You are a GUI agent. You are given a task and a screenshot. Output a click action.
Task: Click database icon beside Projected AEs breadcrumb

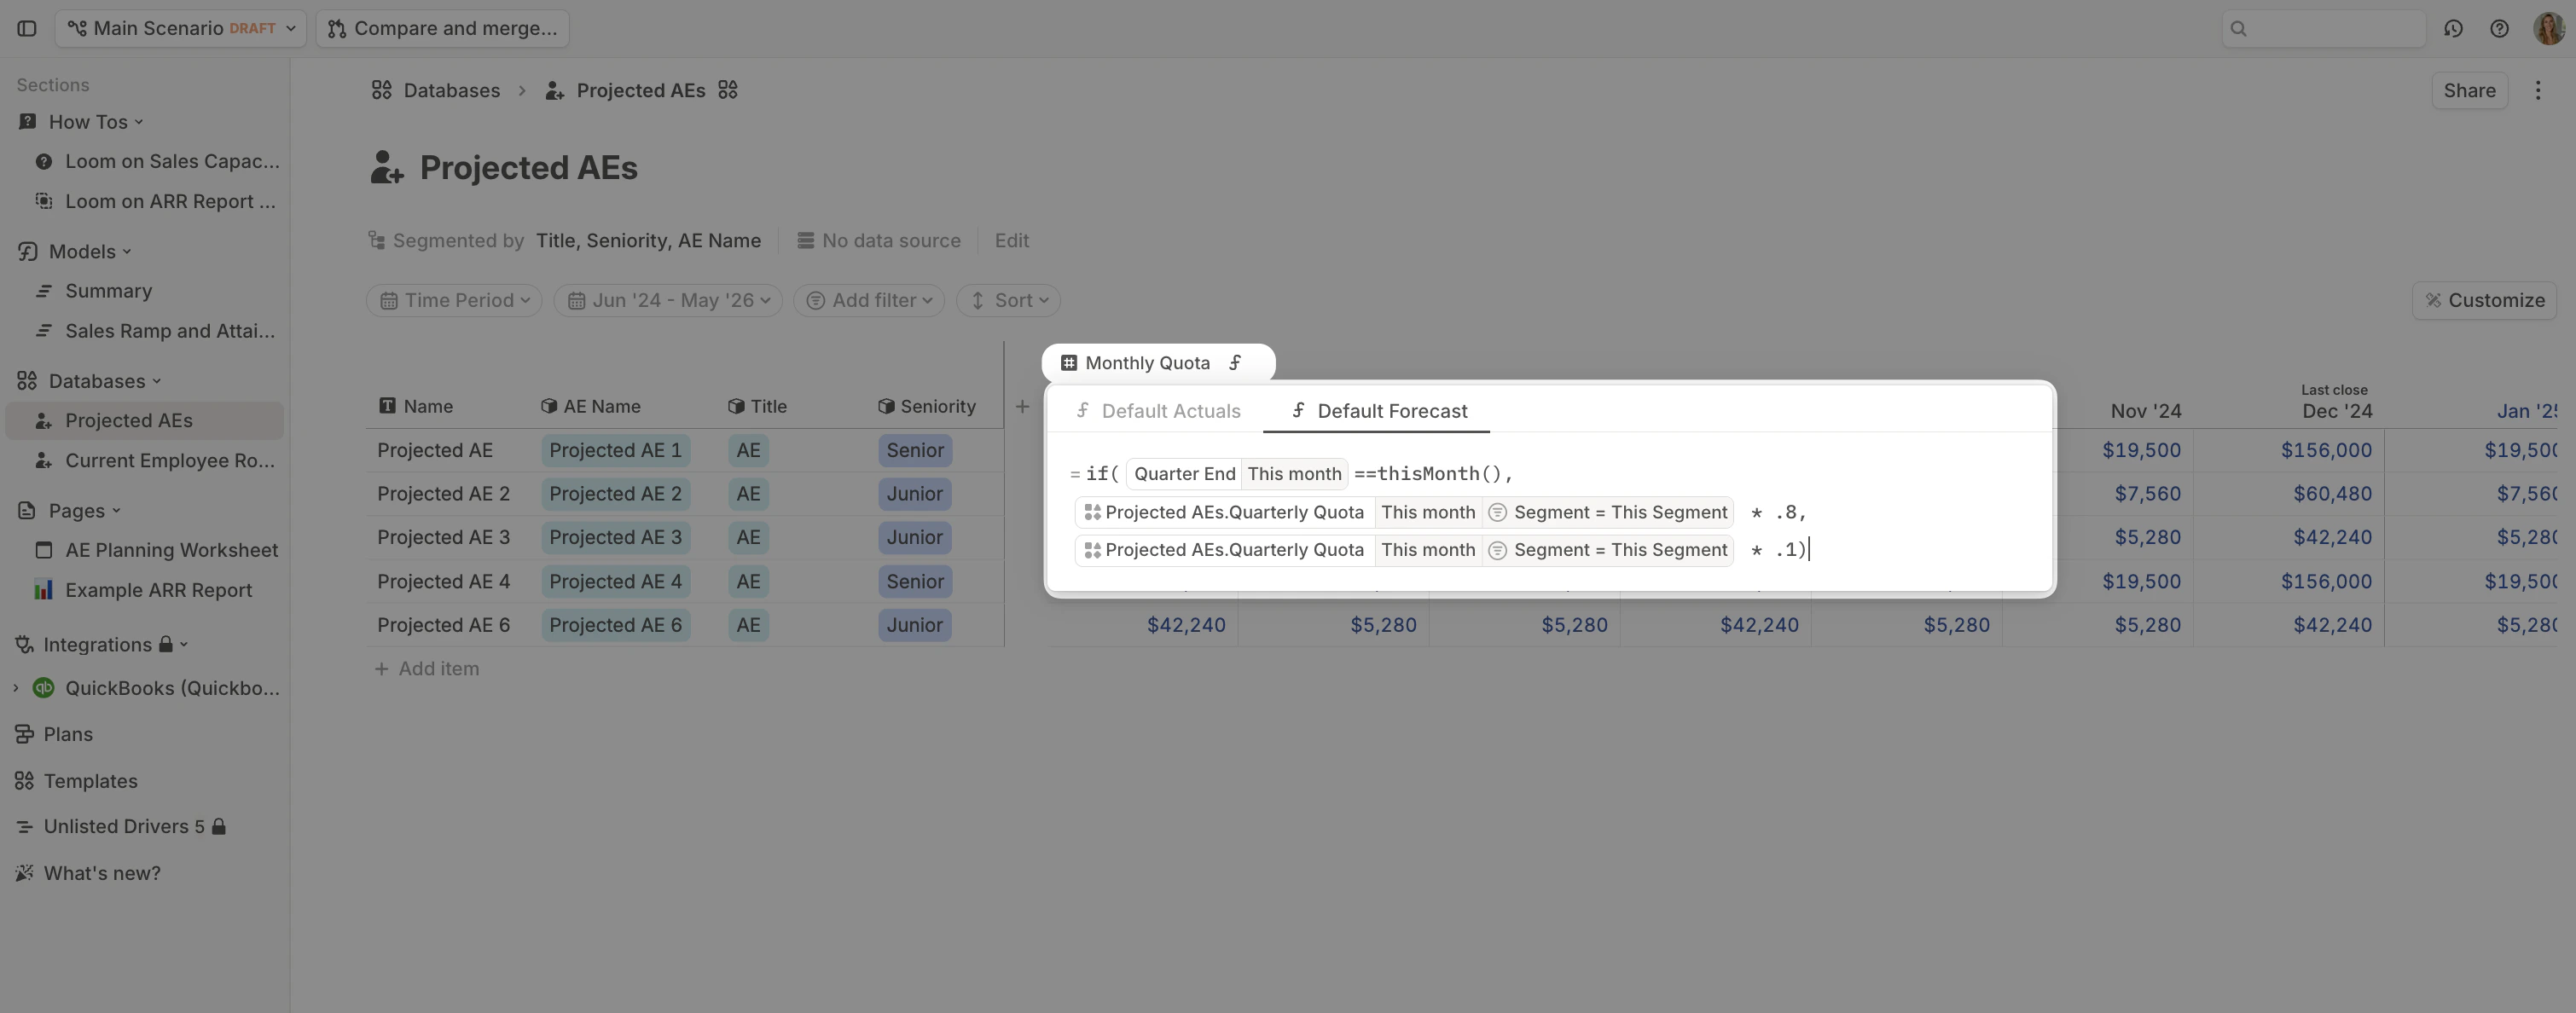728,91
